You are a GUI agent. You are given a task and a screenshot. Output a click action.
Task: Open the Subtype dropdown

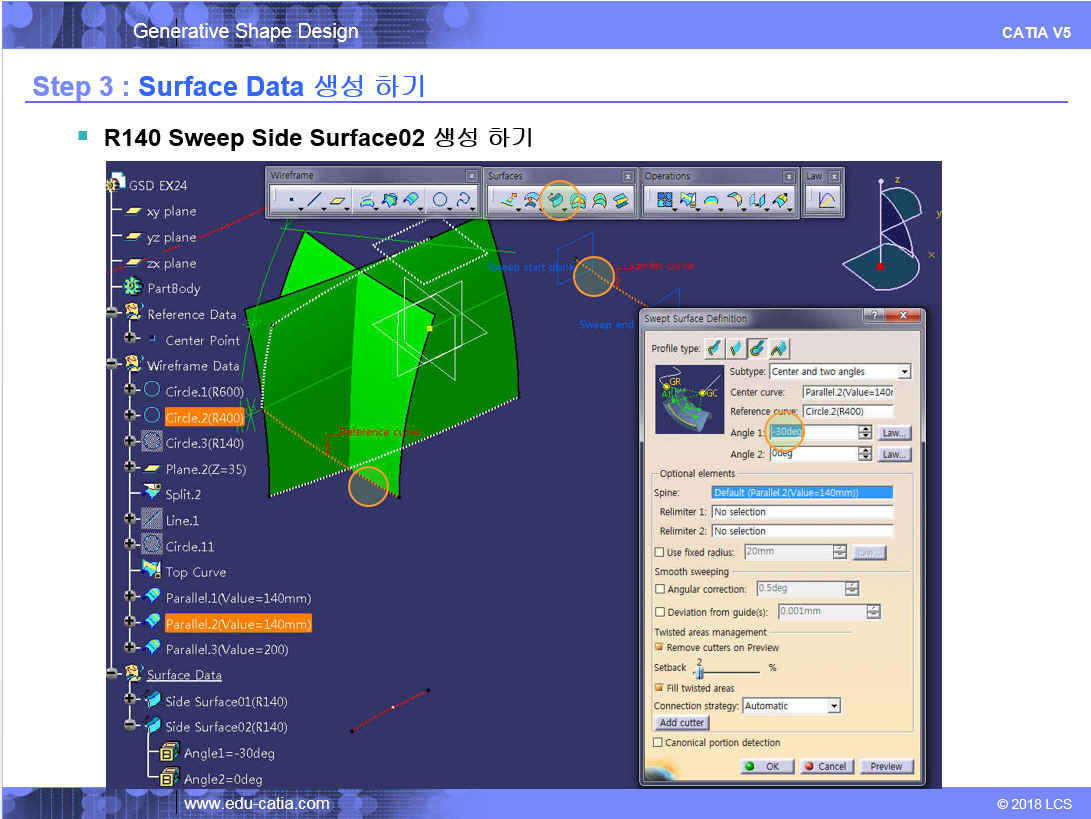tap(904, 372)
